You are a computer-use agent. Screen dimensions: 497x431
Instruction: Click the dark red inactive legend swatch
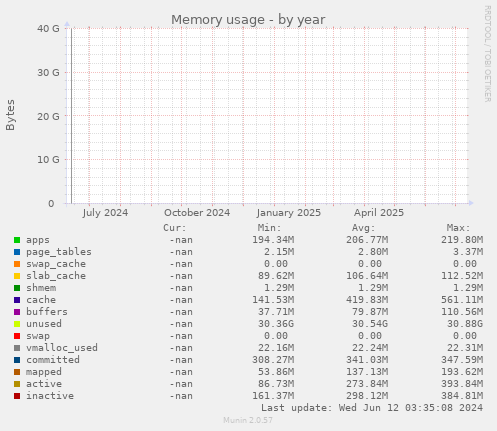click(17, 396)
